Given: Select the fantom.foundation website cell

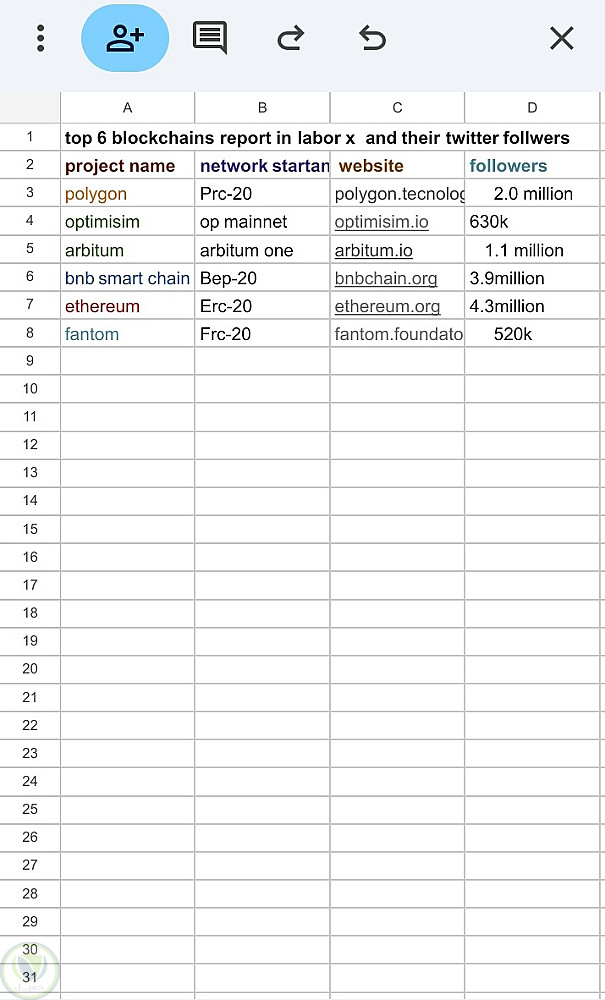Looking at the screenshot, I should pos(397,334).
